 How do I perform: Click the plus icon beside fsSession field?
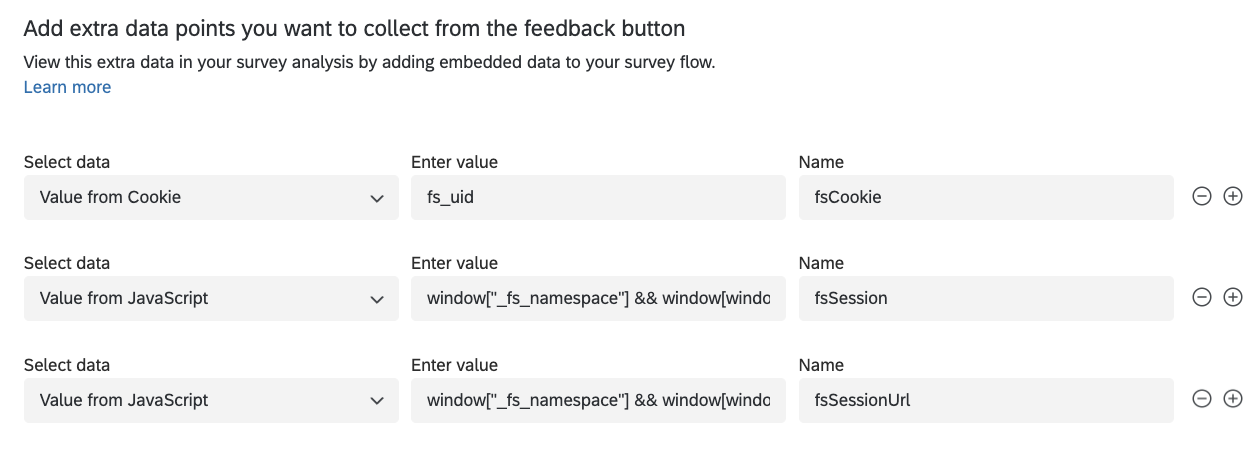1233,298
